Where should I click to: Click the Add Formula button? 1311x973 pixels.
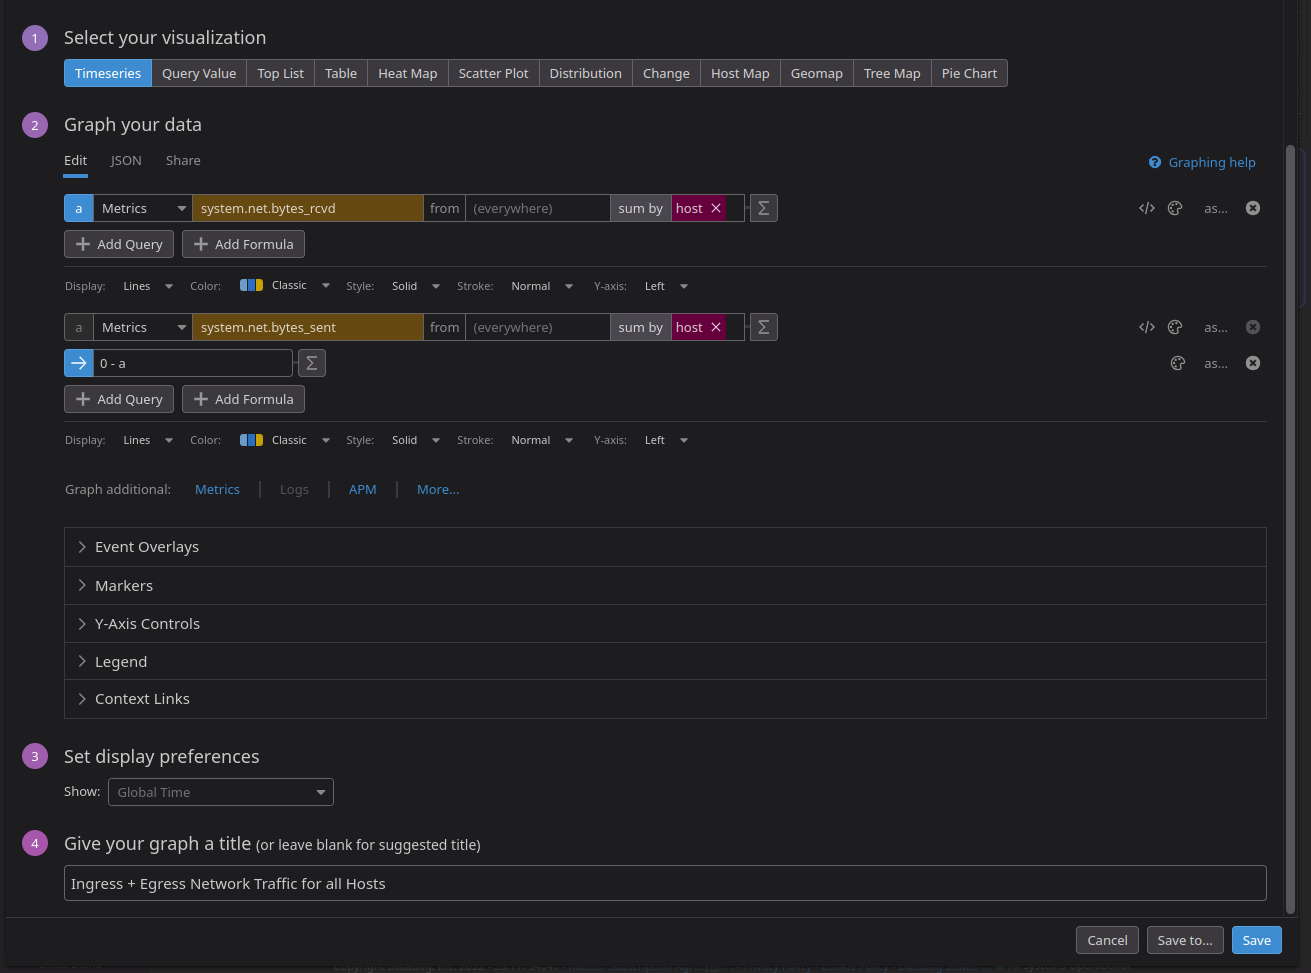point(243,244)
